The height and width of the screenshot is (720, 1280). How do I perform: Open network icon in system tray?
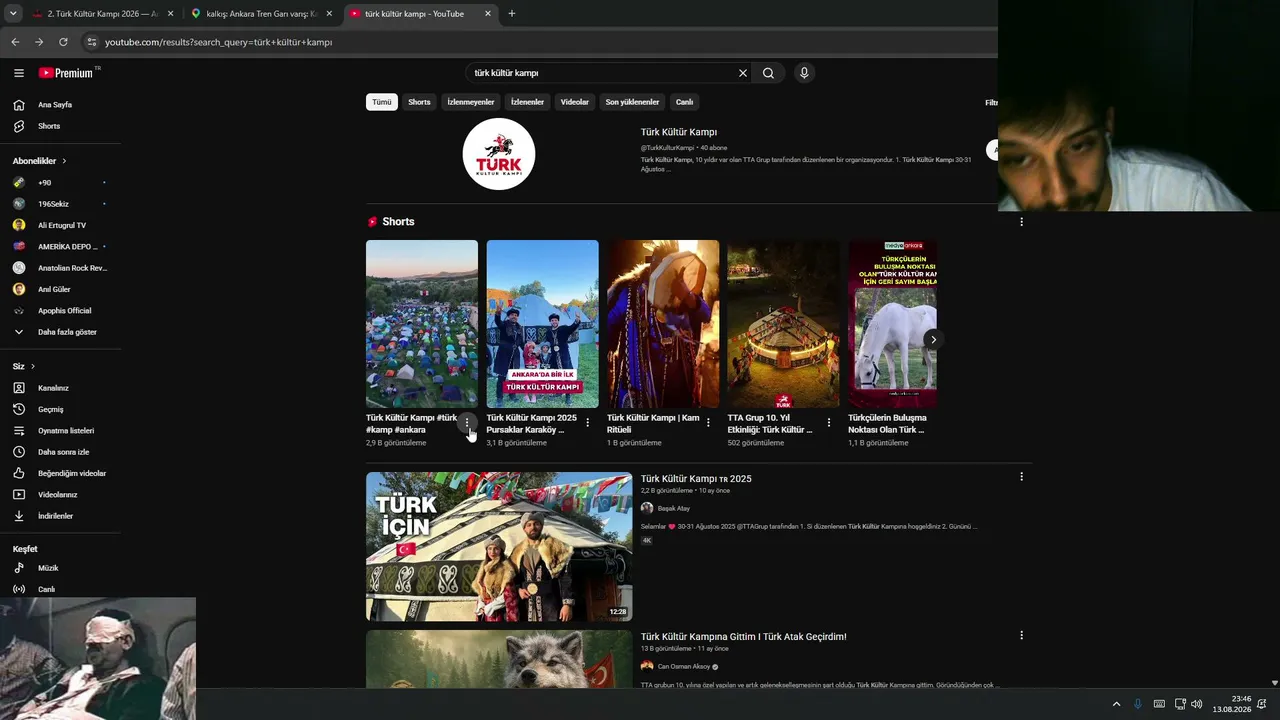[1180, 704]
